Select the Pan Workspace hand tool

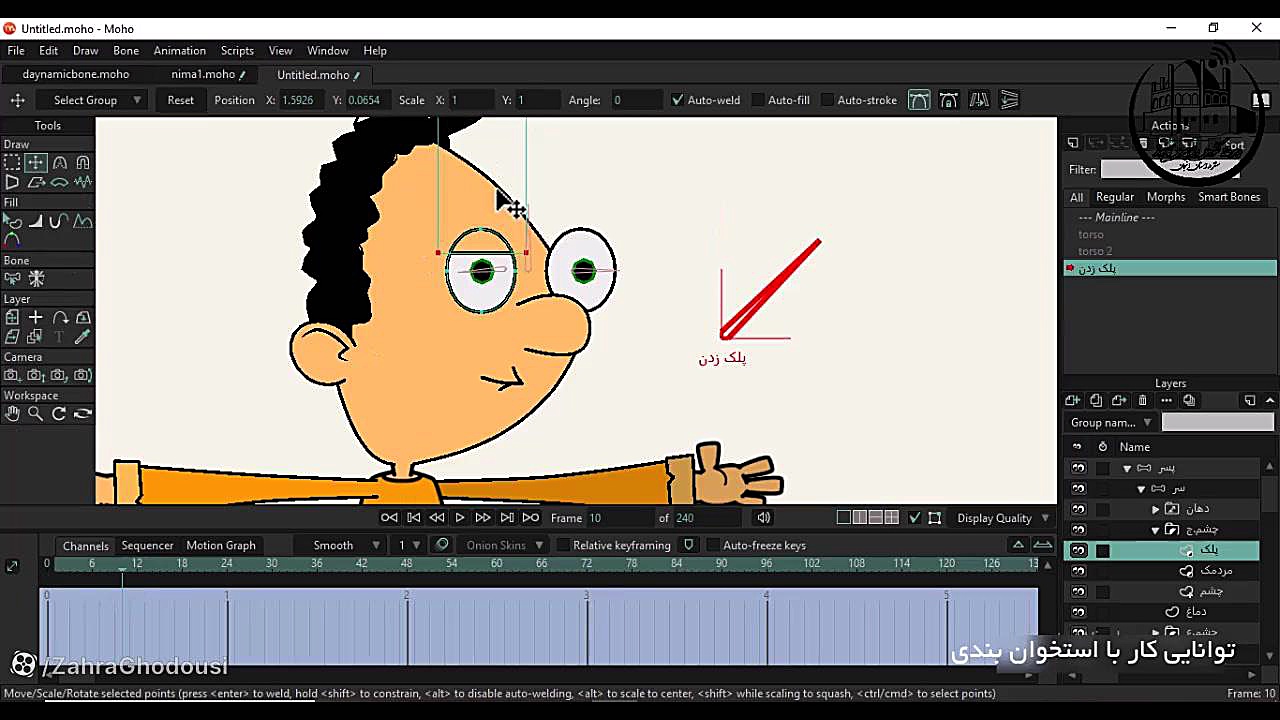tap(12, 414)
